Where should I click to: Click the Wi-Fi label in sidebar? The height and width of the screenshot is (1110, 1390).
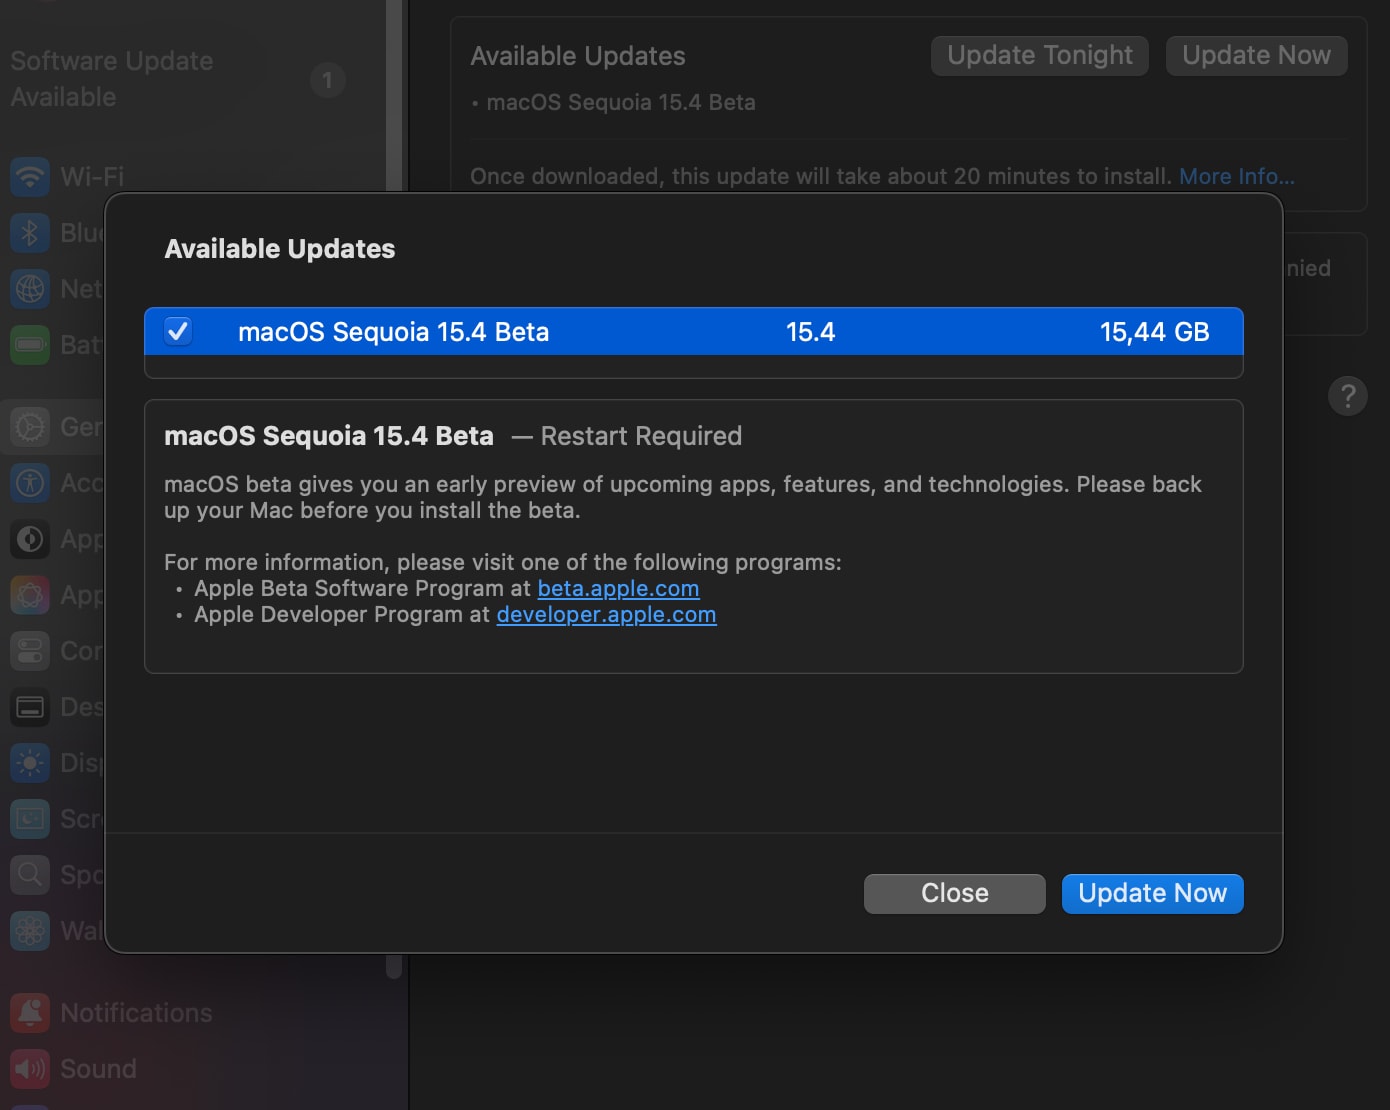point(92,177)
